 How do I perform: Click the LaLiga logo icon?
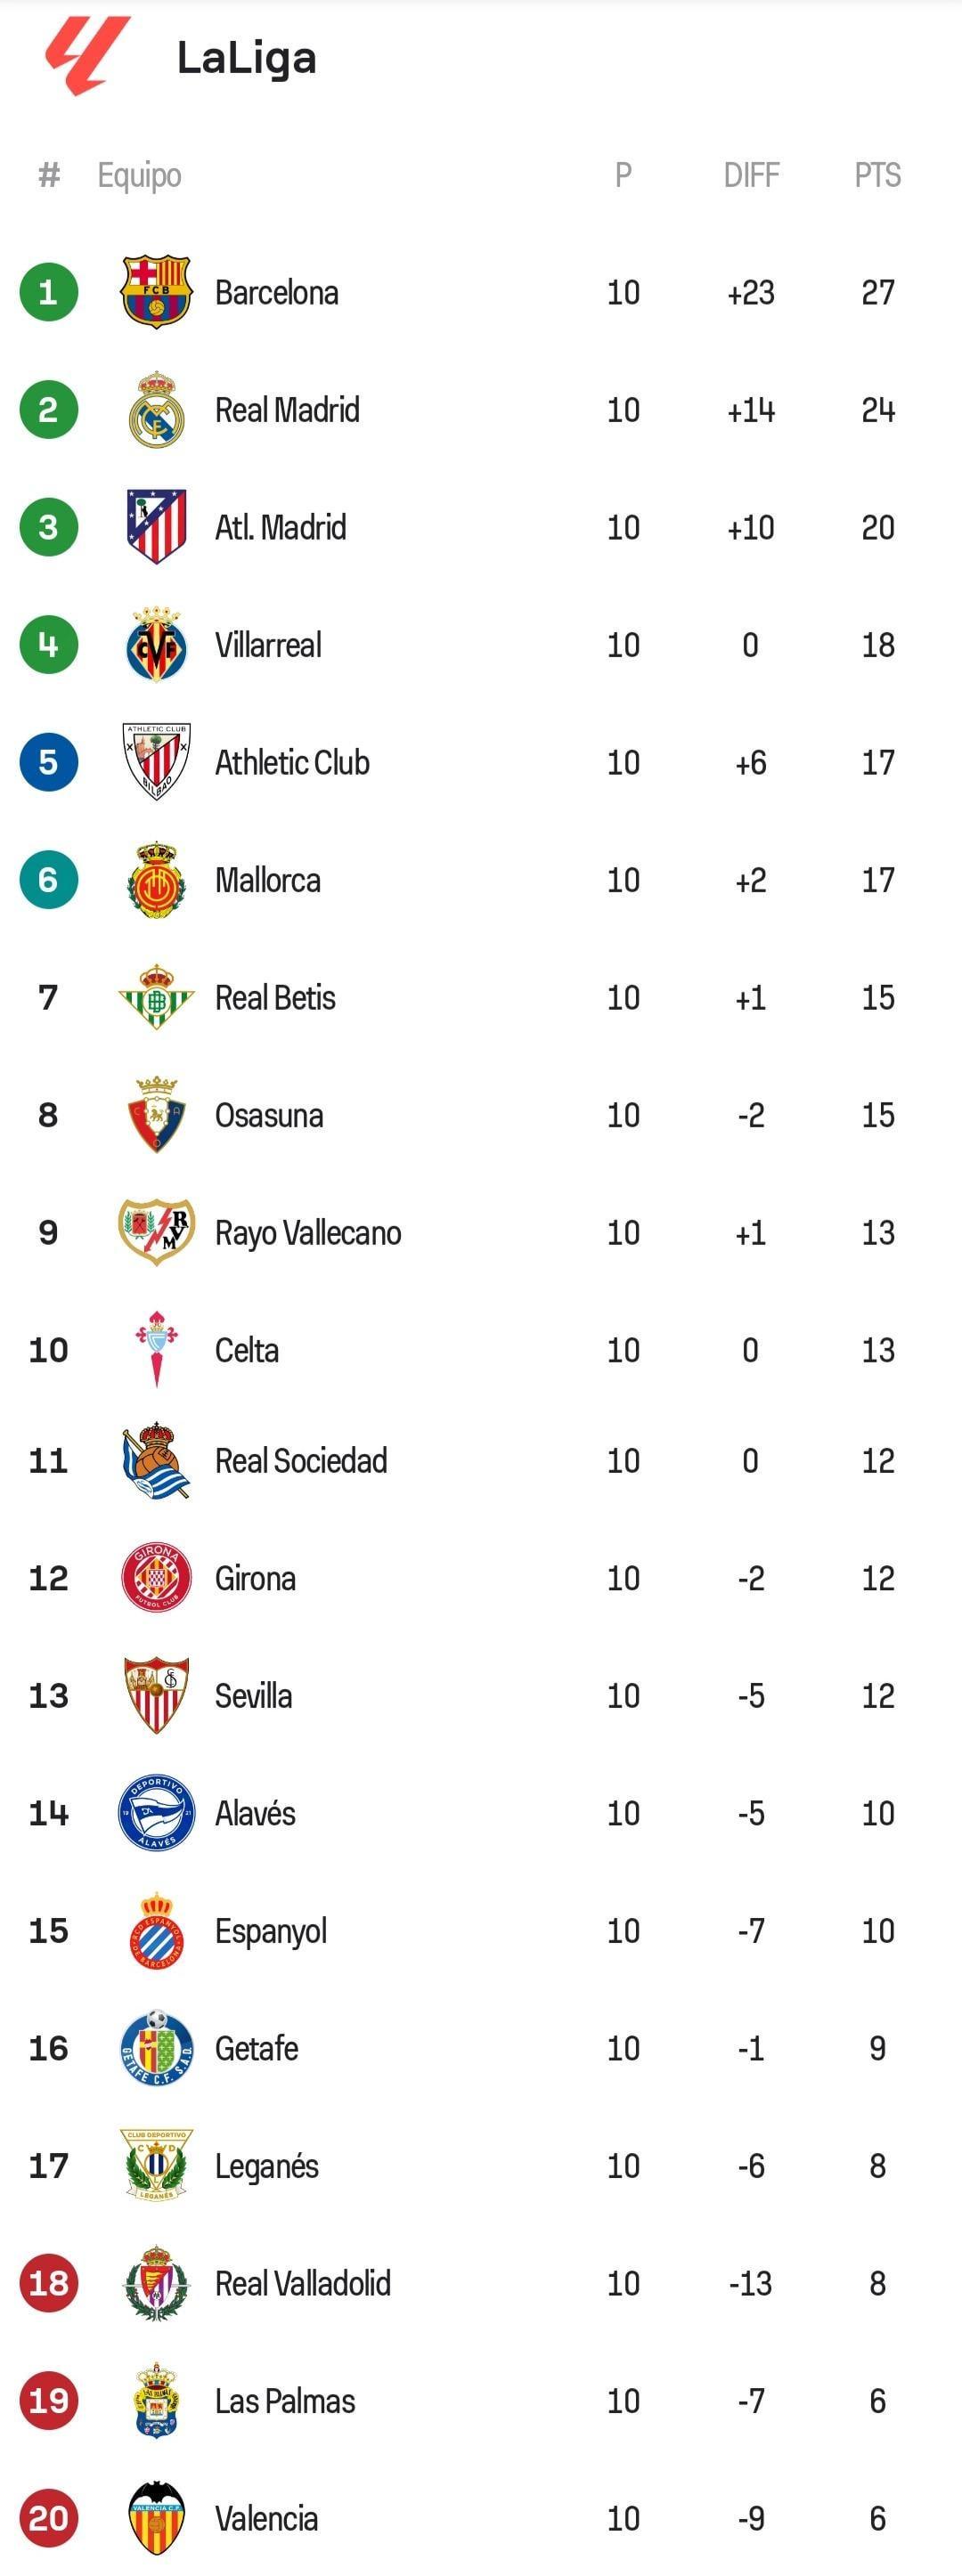(x=88, y=56)
